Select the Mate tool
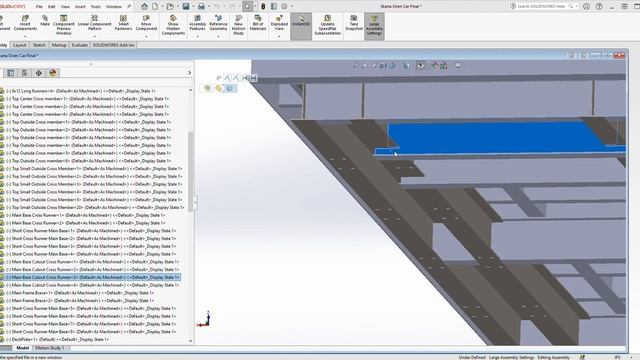This screenshot has height=360, width=640. click(x=45, y=21)
